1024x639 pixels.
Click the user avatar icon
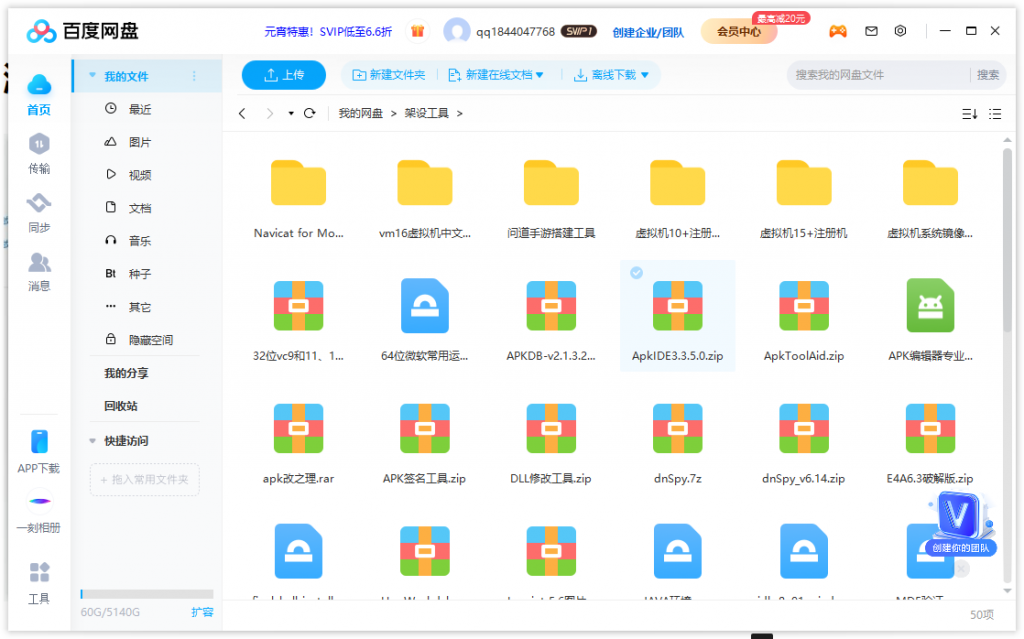coord(456,31)
